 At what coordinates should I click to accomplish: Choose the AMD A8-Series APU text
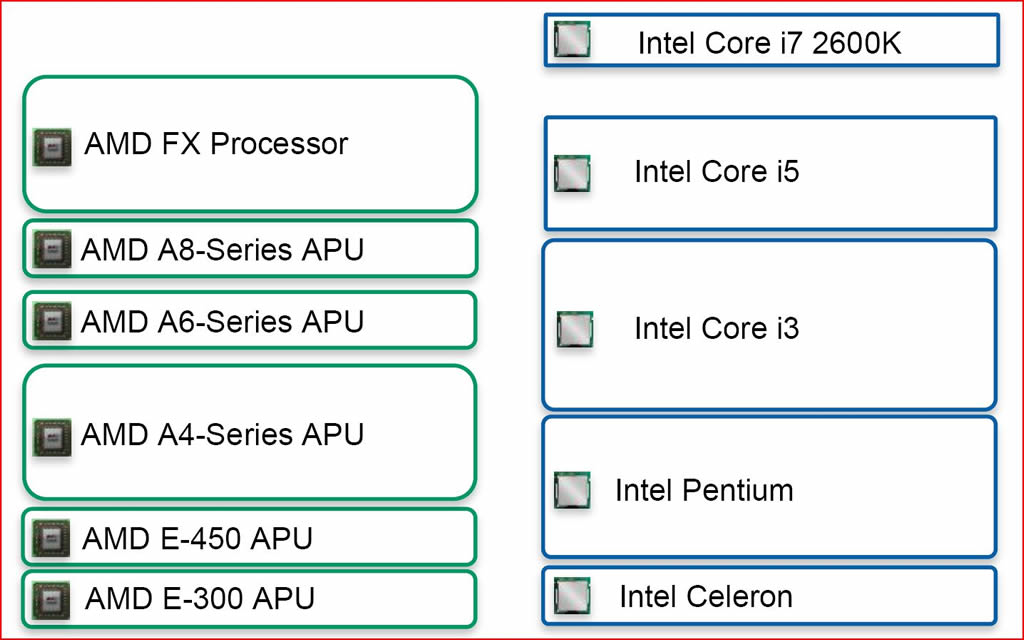[222, 249]
